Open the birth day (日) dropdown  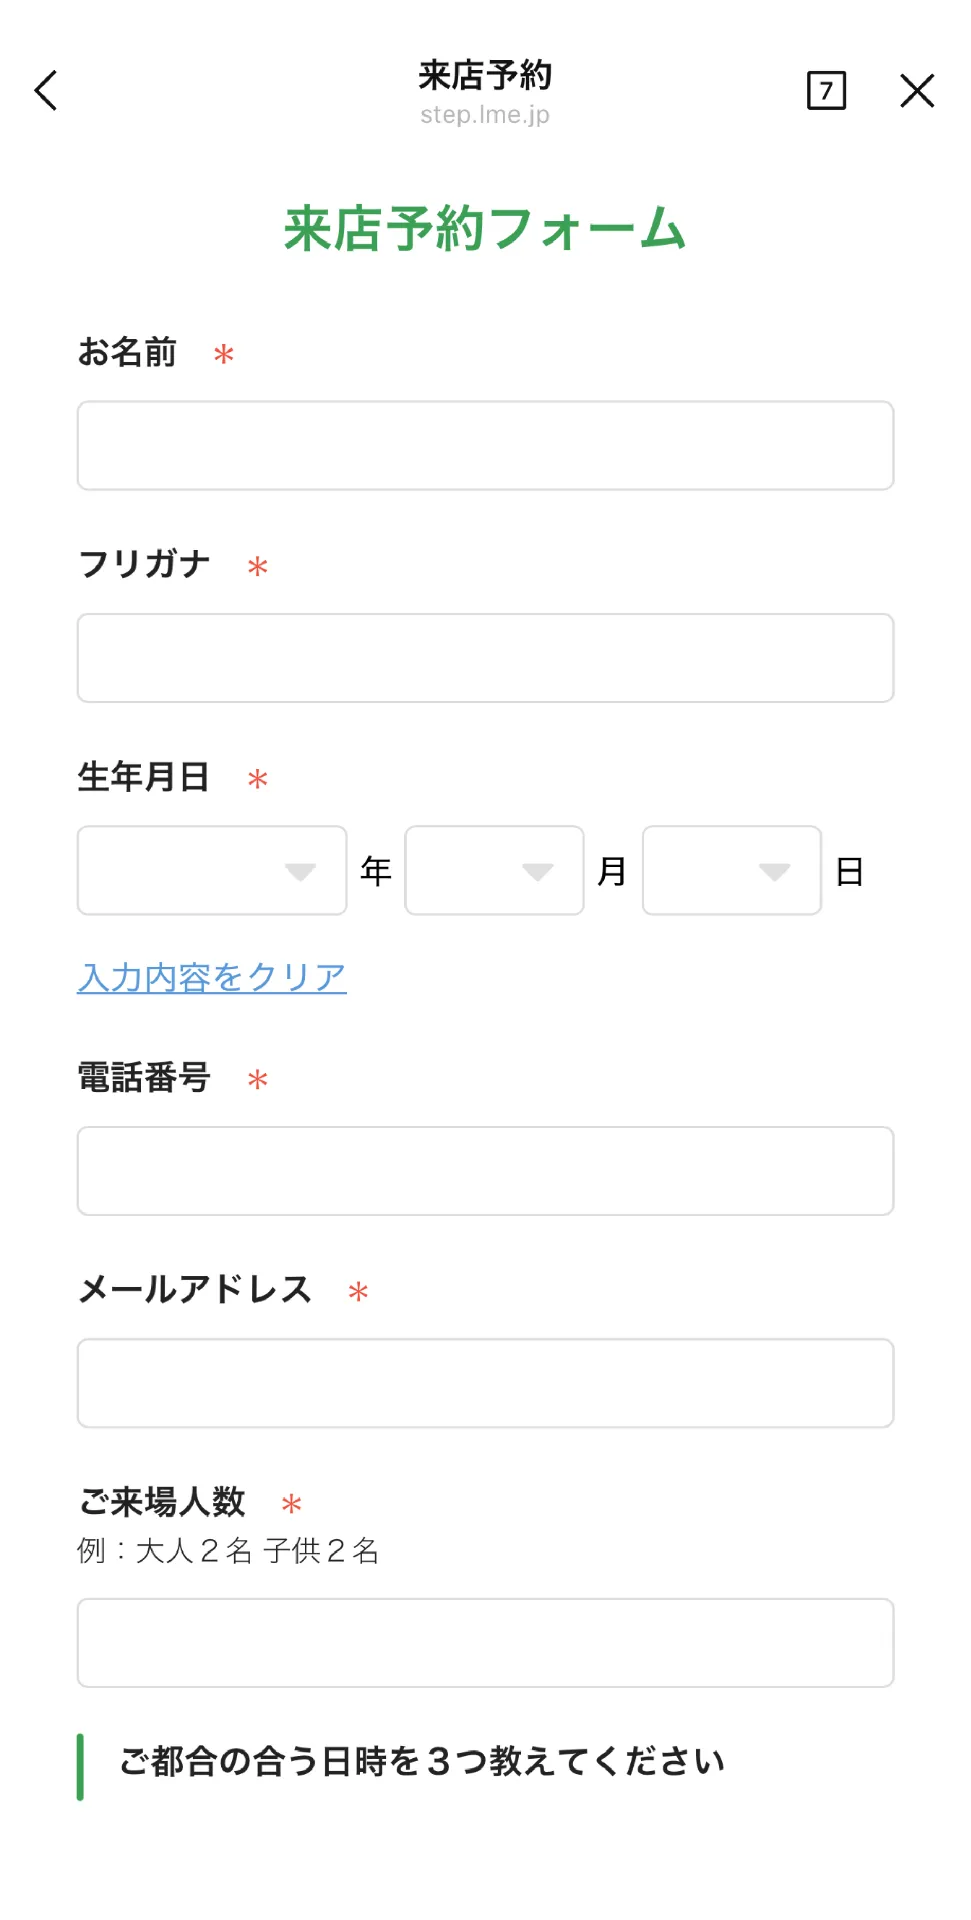(x=731, y=871)
